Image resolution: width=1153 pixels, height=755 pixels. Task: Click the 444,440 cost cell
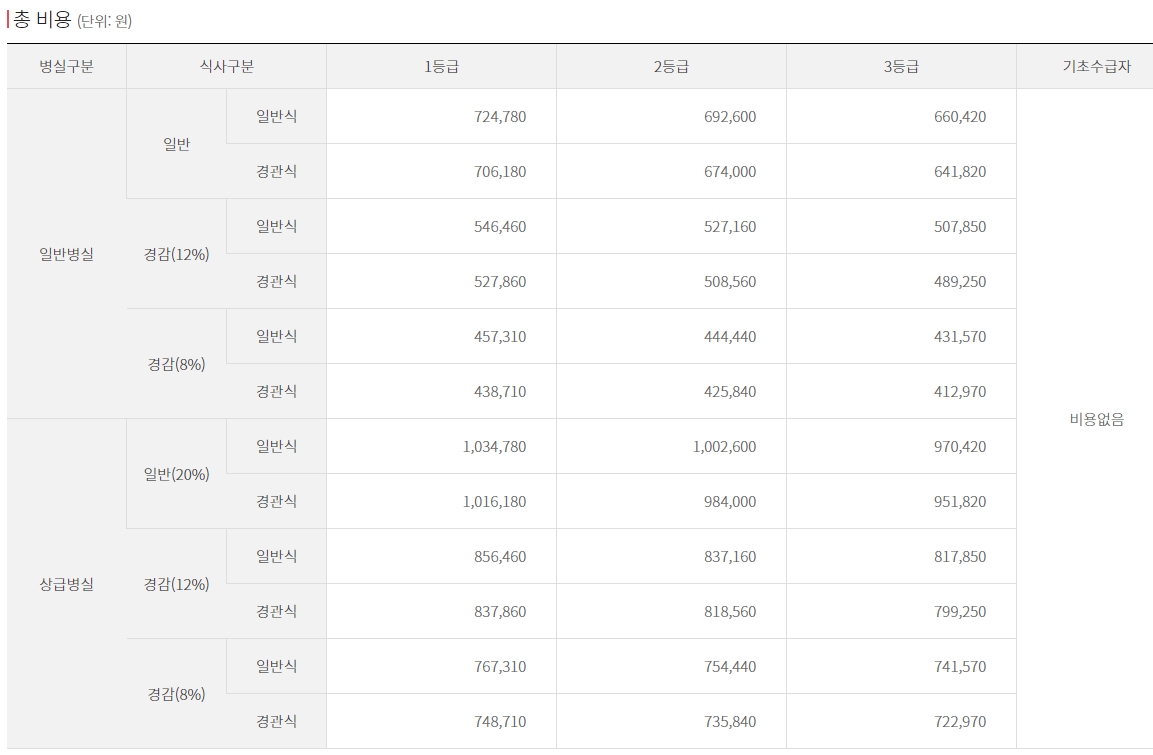(x=730, y=337)
